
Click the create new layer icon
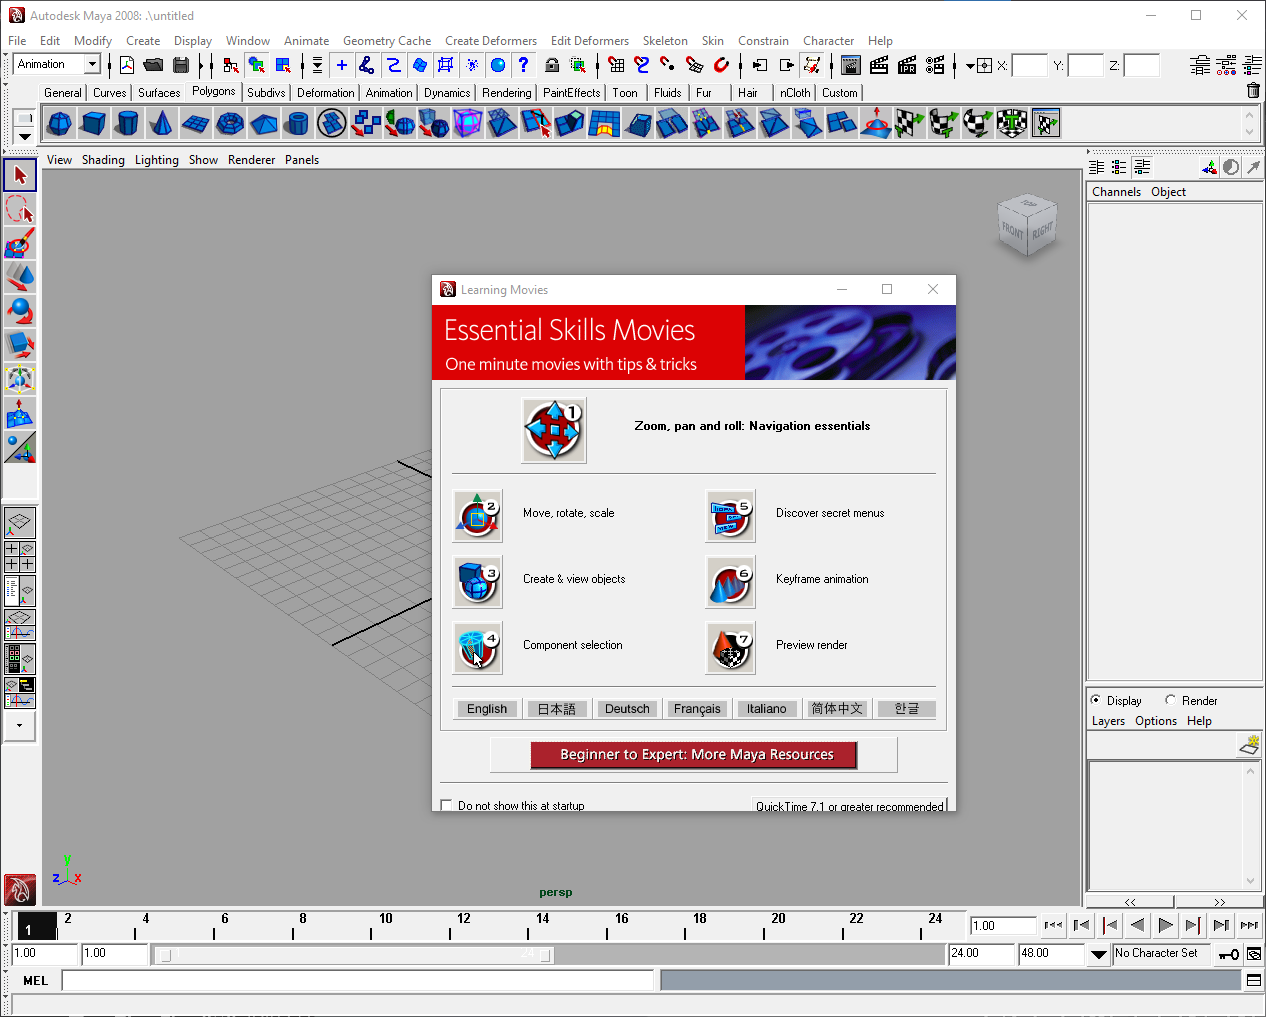tap(1249, 745)
